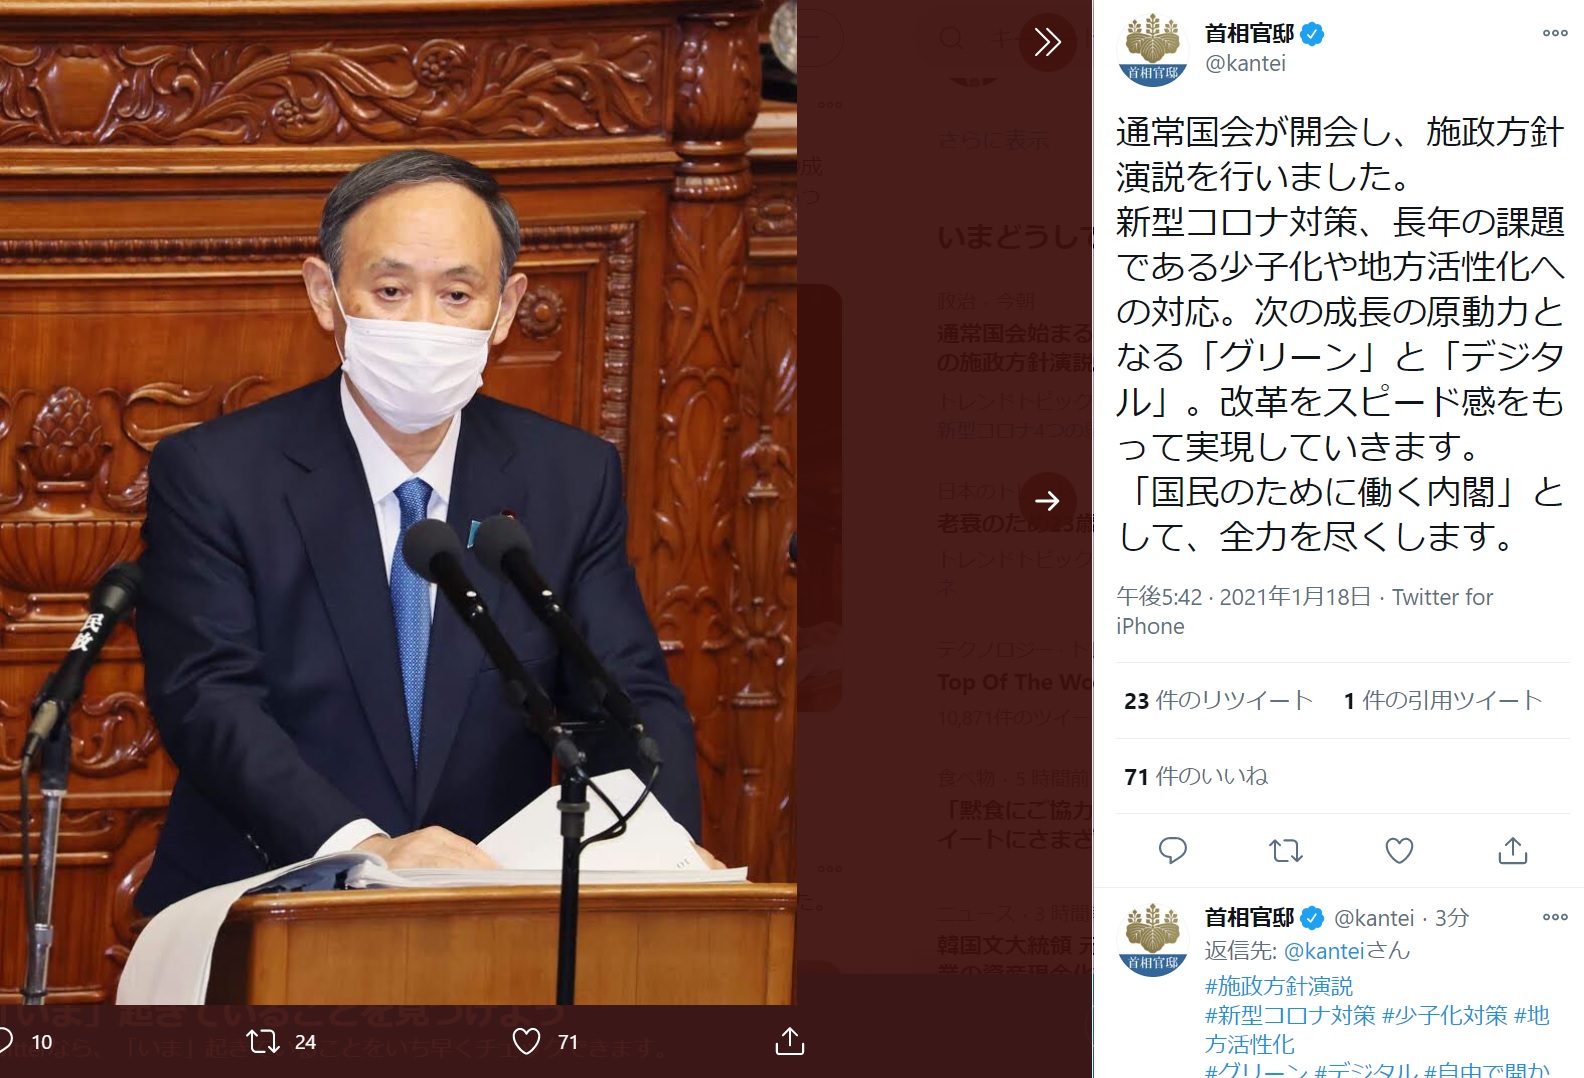Go to the next photo with the arrow
Viewport: 1584px width, 1078px height.
coord(1047,500)
